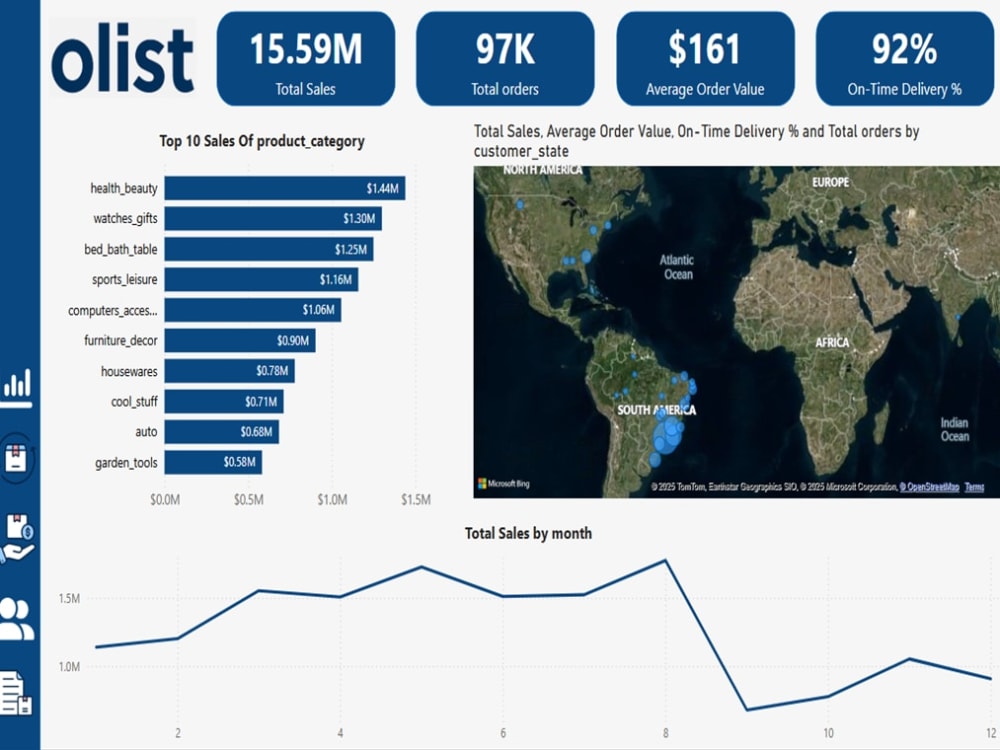Select the 92% On-Time Delivery card
The width and height of the screenshot is (1000, 750).
coord(904,59)
